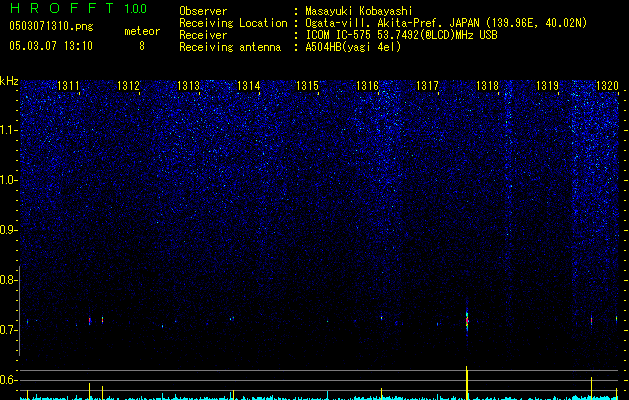The width and height of the screenshot is (629, 400).
Task: Click the Observer field label
Action: click(x=203, y=11)
